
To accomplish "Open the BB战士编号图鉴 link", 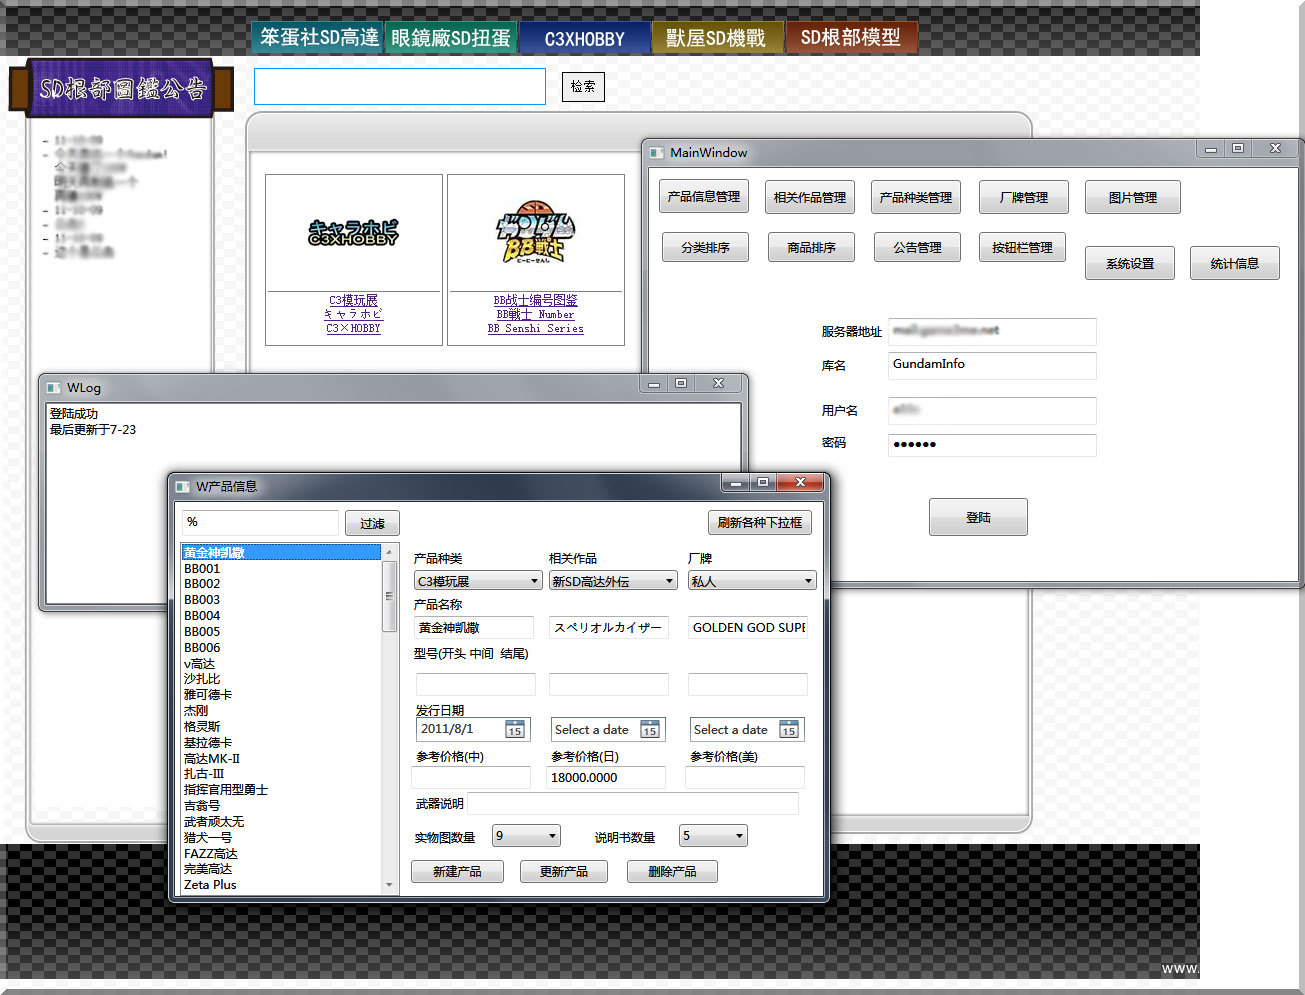I will pos(535,300).
